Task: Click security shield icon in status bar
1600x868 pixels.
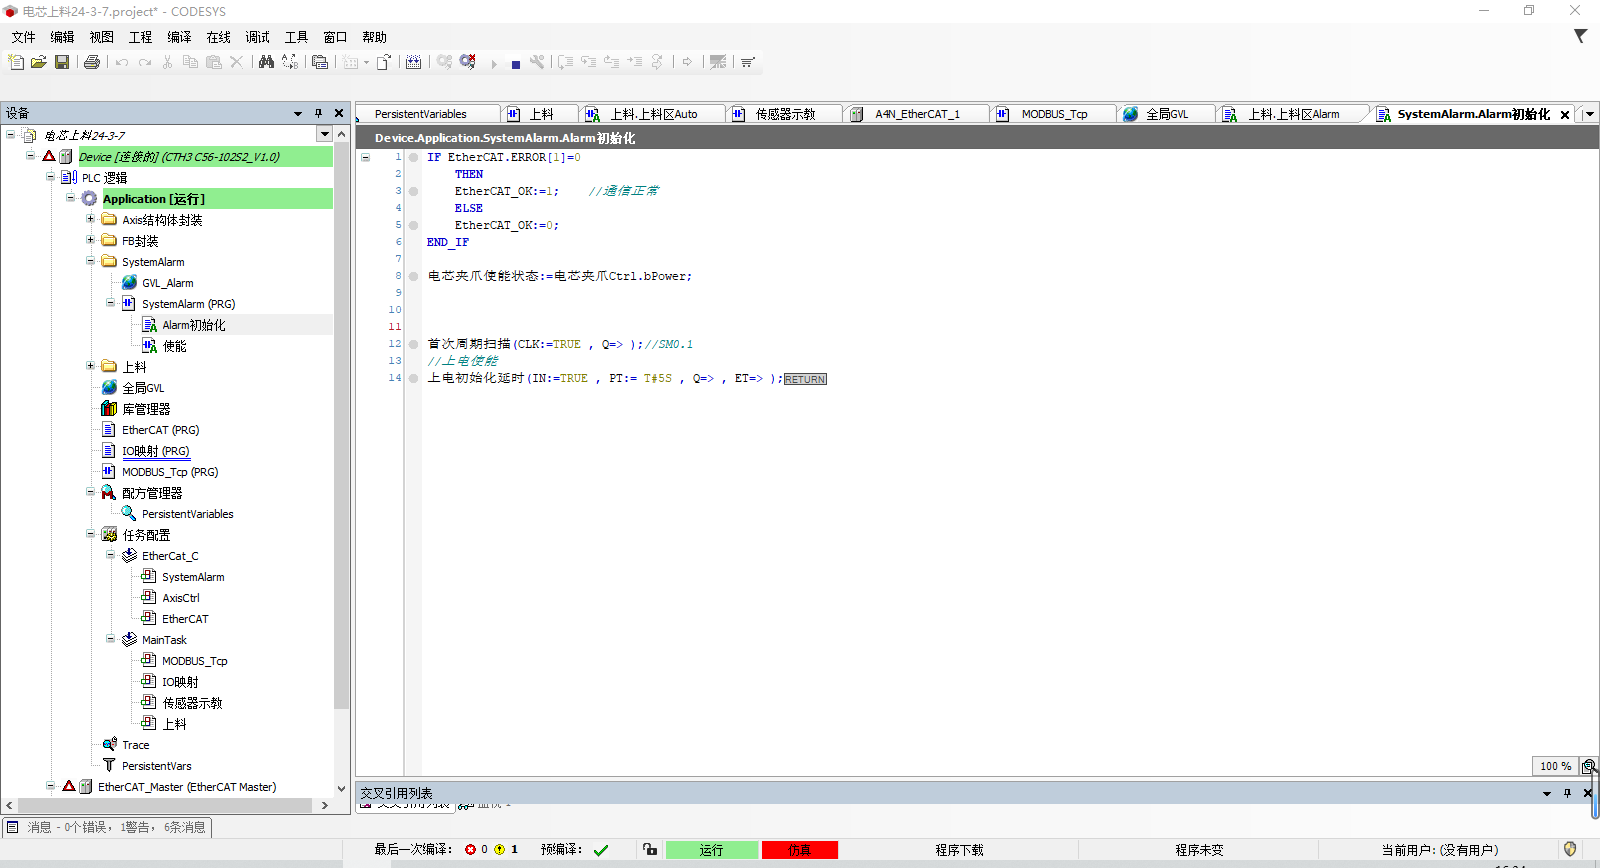Action: click(1570, 849)
